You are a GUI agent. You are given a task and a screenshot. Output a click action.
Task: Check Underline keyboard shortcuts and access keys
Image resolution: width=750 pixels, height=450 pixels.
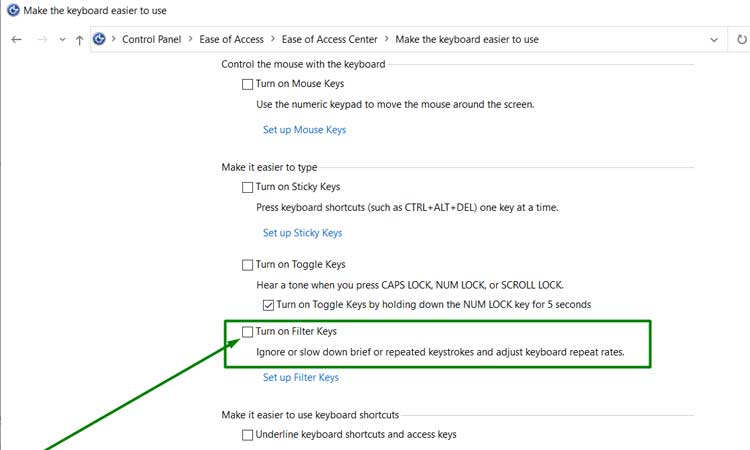pyautogui.click(x=247, y=435)
